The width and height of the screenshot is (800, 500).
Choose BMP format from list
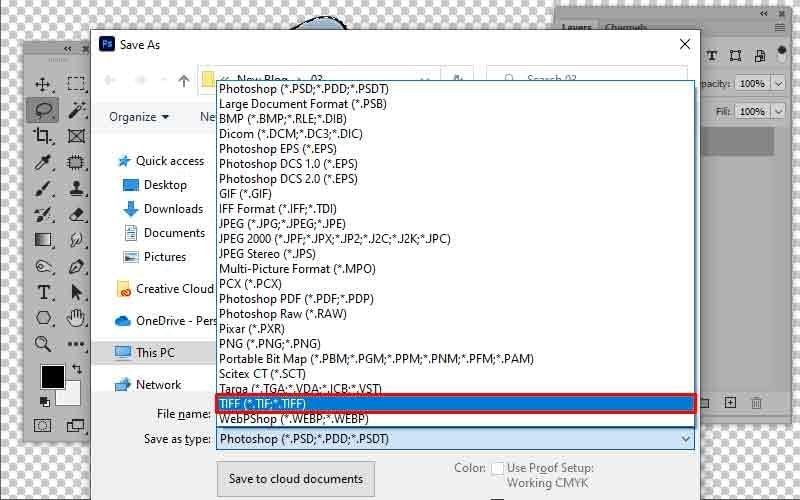tap(456, 118)
